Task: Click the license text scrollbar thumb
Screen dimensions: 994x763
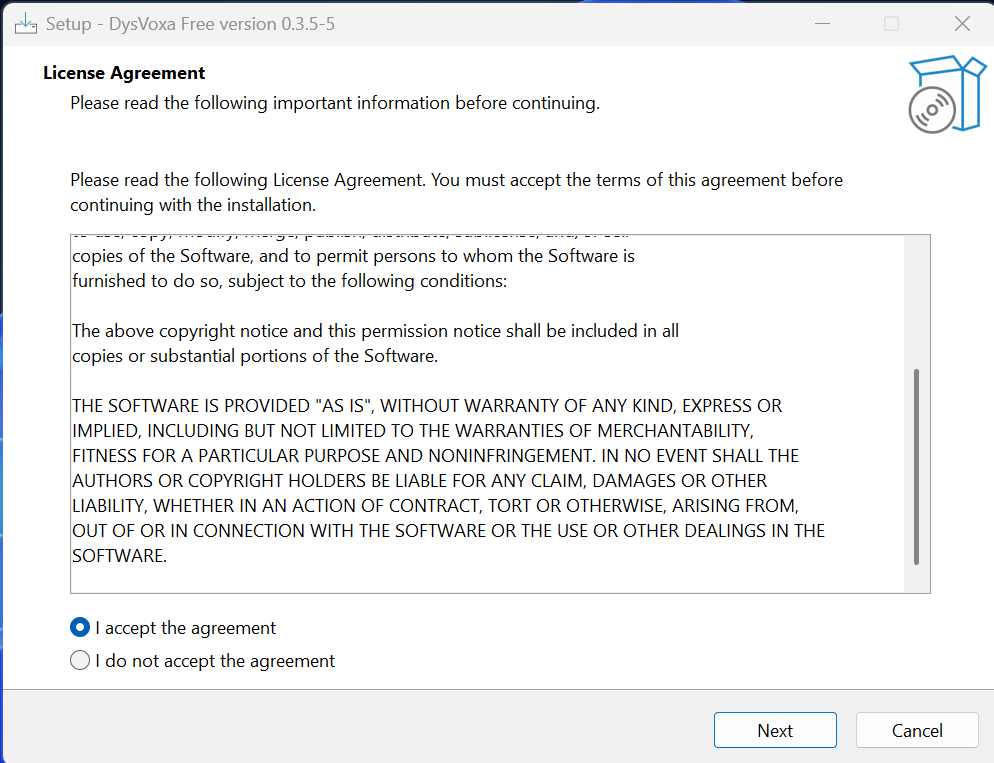Action: (x=916, y=466)
